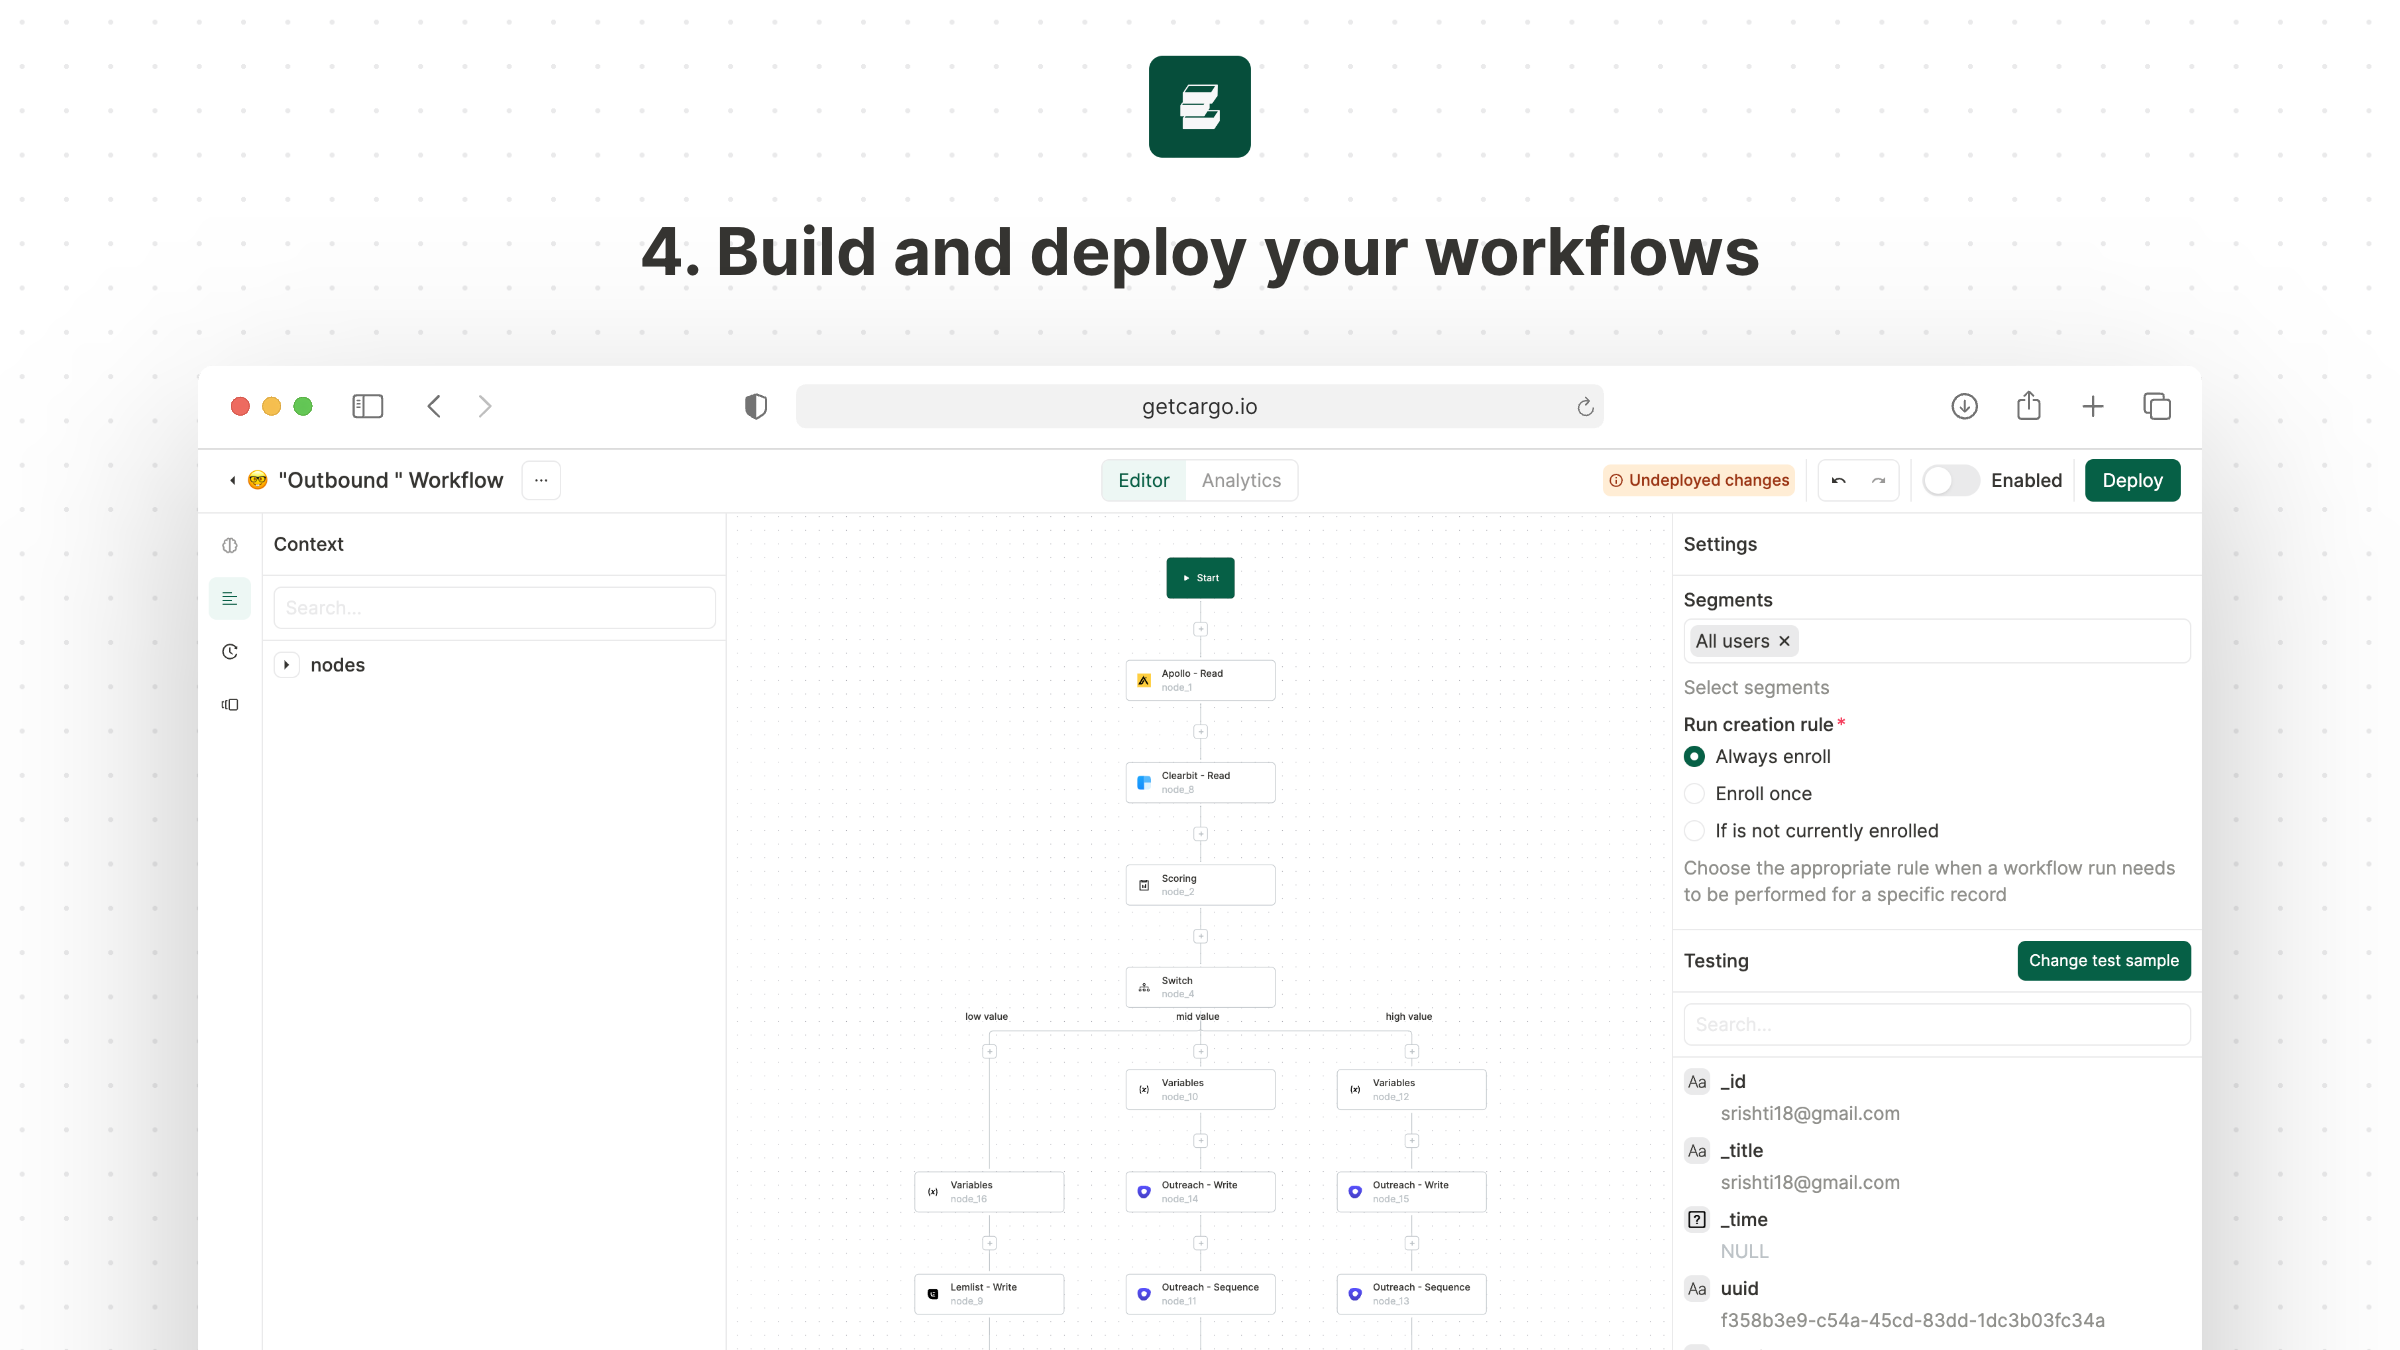The height and width of the screenshot is (1350, 2400).
Task: Click the browser share icon
Action: [2028, 406]
